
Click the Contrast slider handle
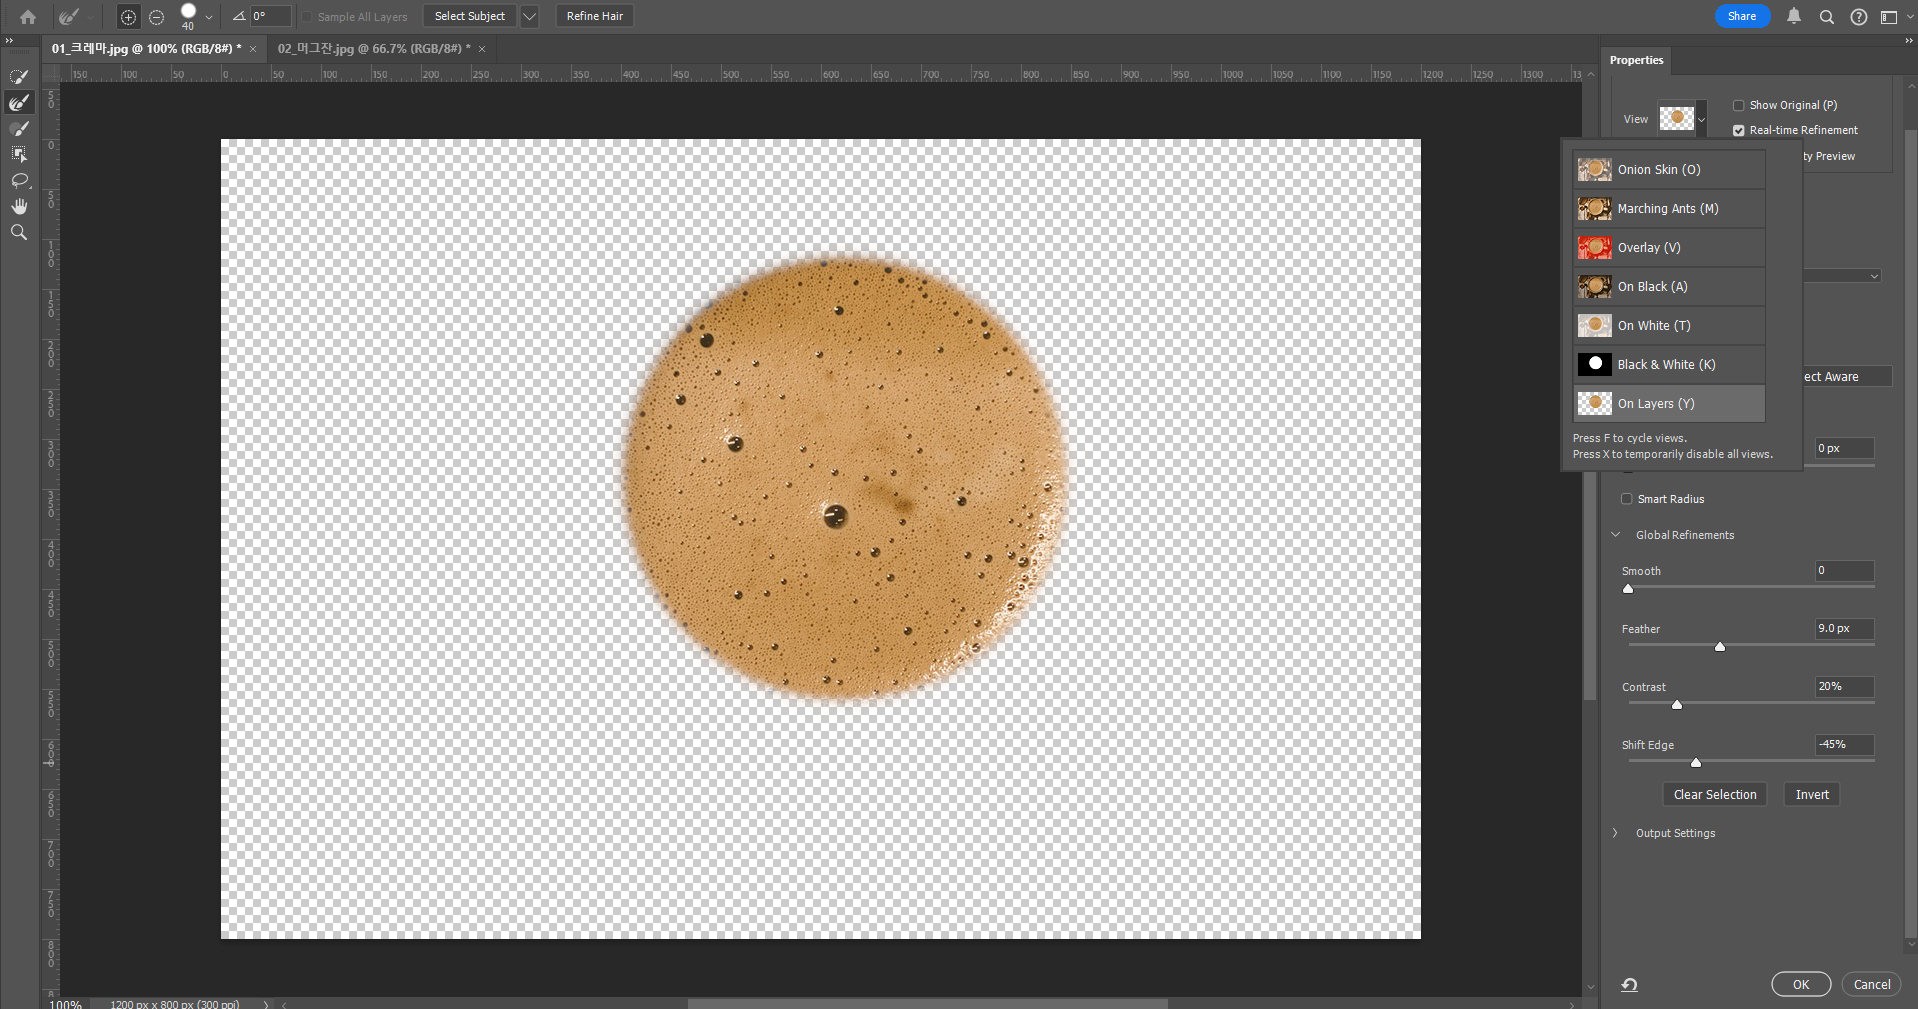(x=1677, y=705)
